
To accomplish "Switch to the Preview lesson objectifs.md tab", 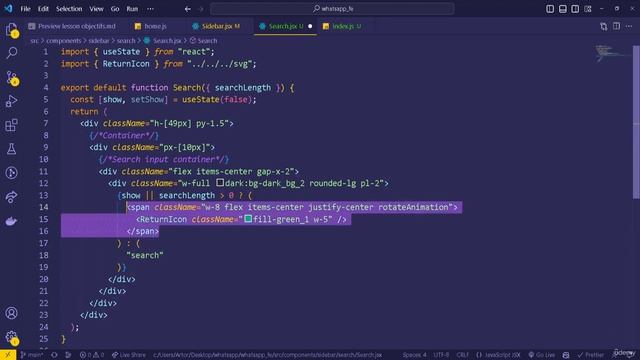I will (72, 26).
